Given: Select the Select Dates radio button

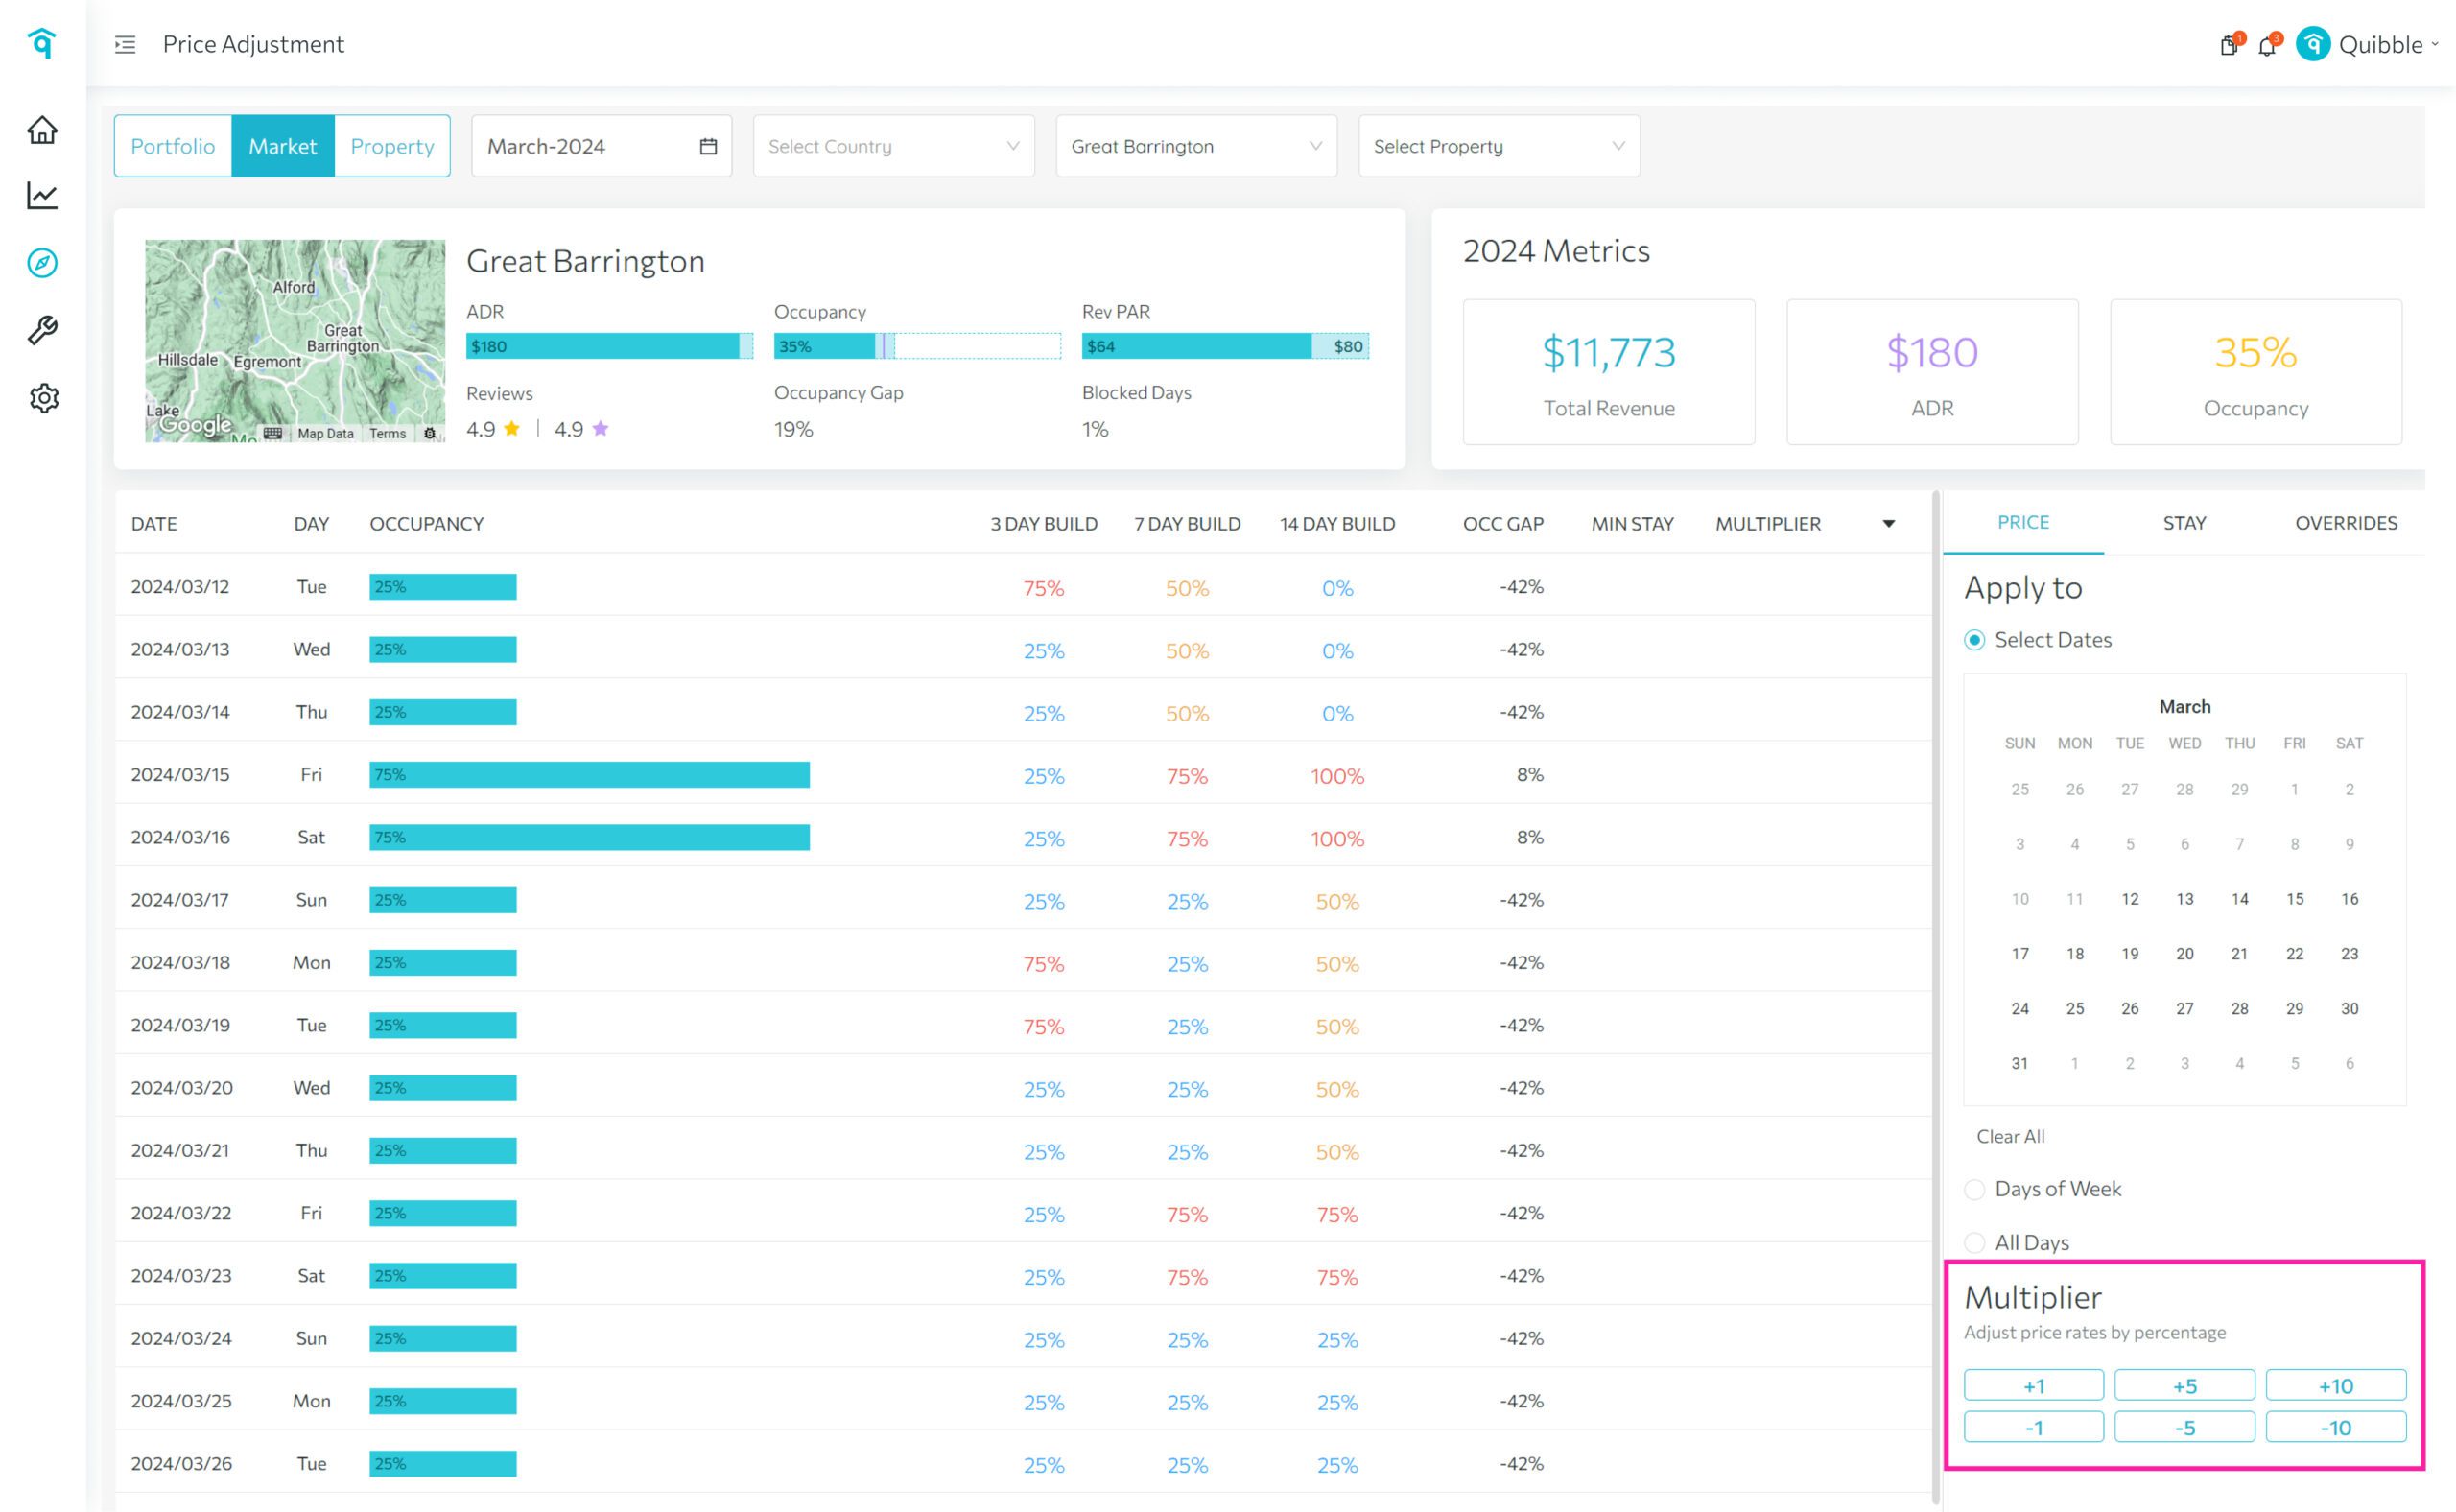Looking at the screenshot, I should [x=1974, y=640].
